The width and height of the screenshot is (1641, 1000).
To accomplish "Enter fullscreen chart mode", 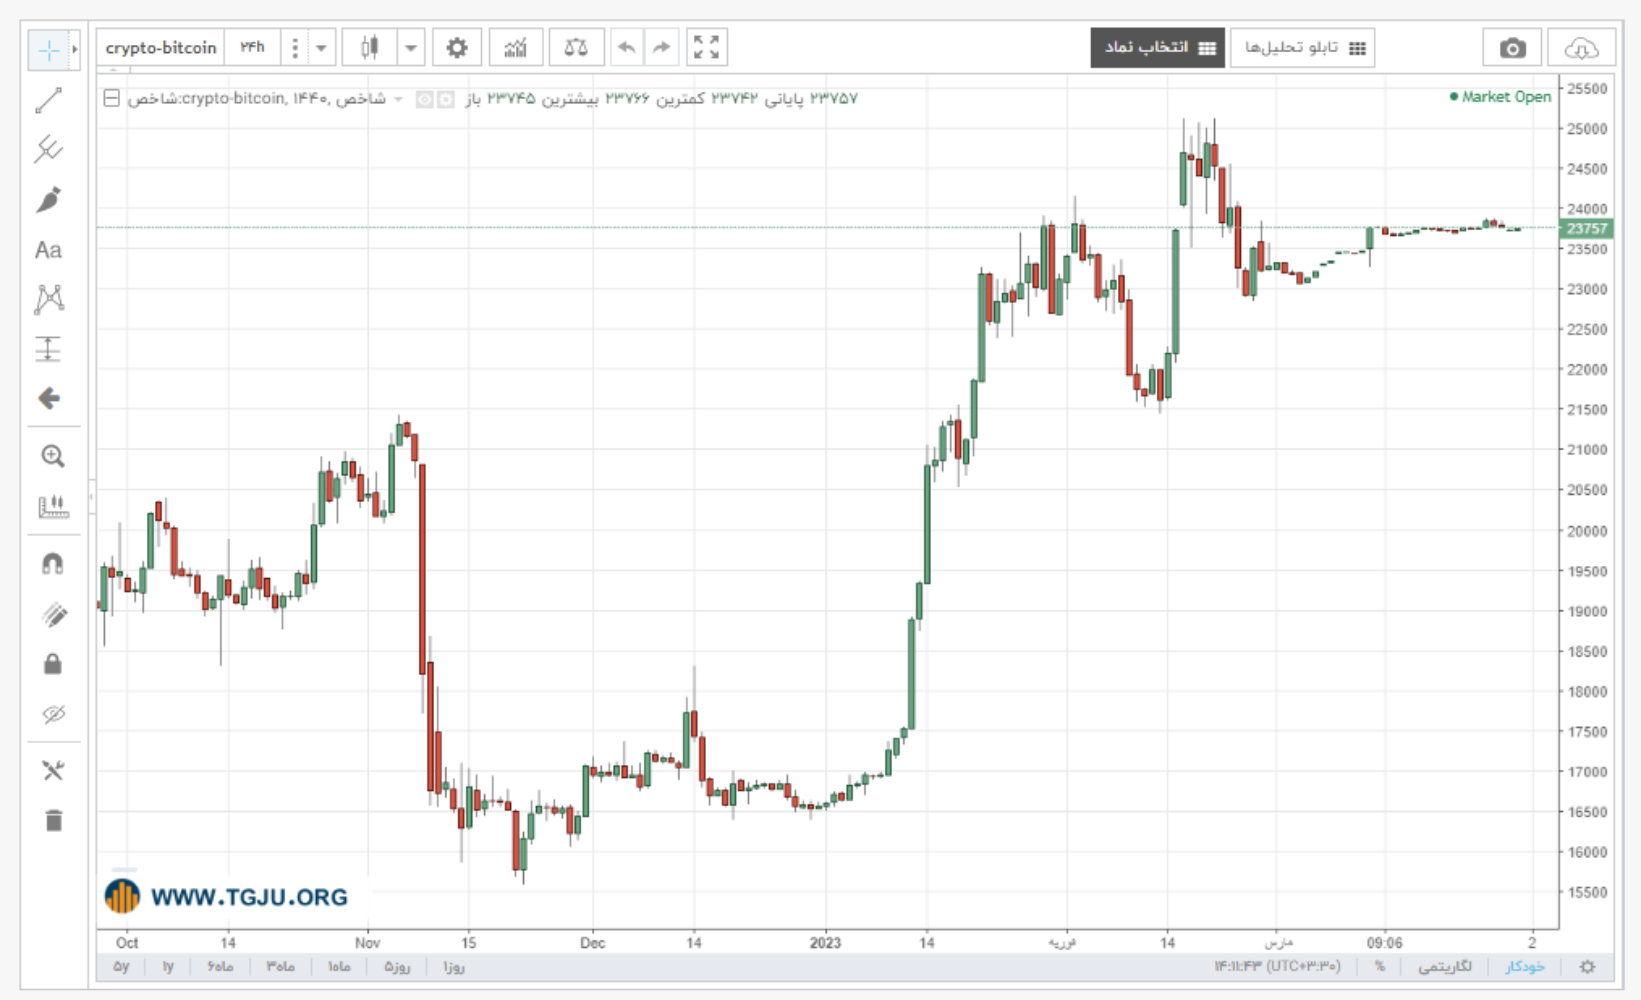I will point(707,48).
